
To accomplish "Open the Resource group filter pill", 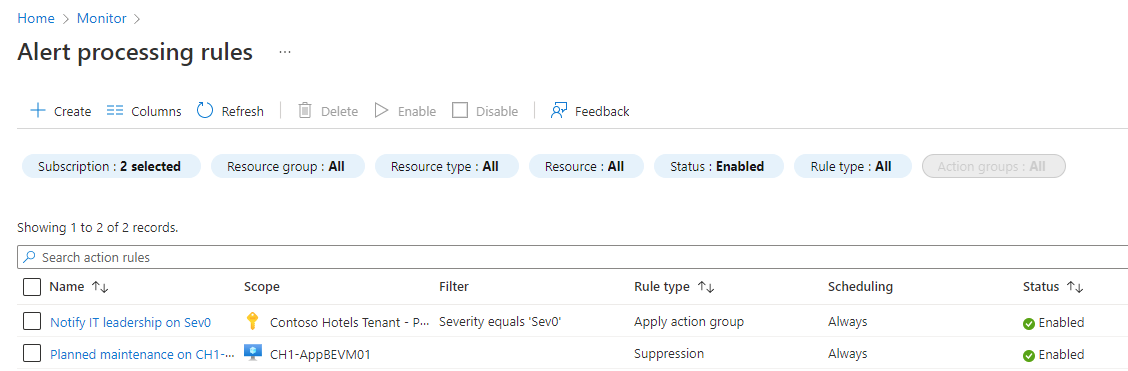I will click(288, 166).
